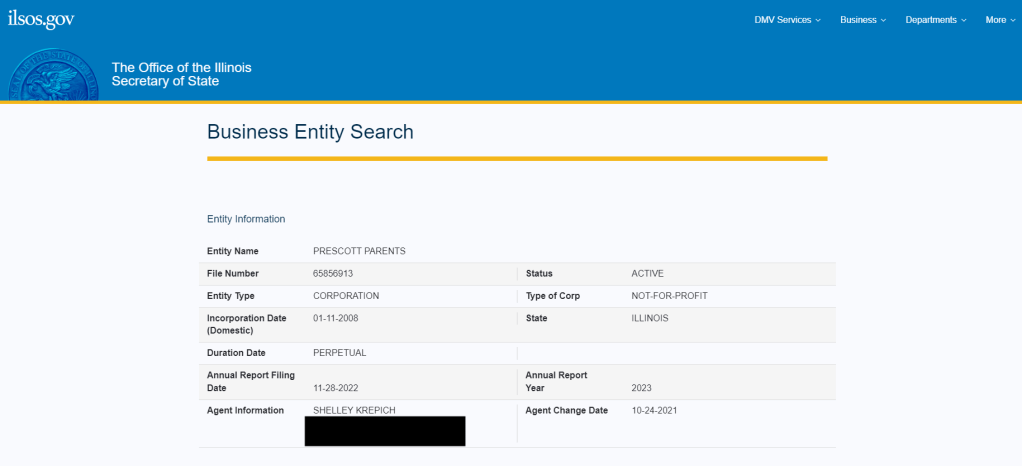Select the Entity Information section label
This screenshot has width=1022, height=466.
pyautogui.click(x=246, y=219)
